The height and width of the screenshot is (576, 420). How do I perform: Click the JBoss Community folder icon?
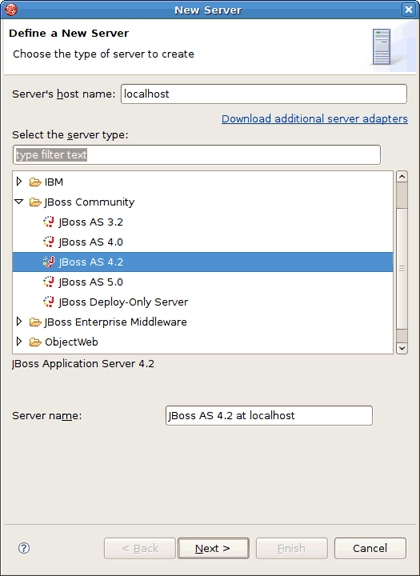[35, 202]
